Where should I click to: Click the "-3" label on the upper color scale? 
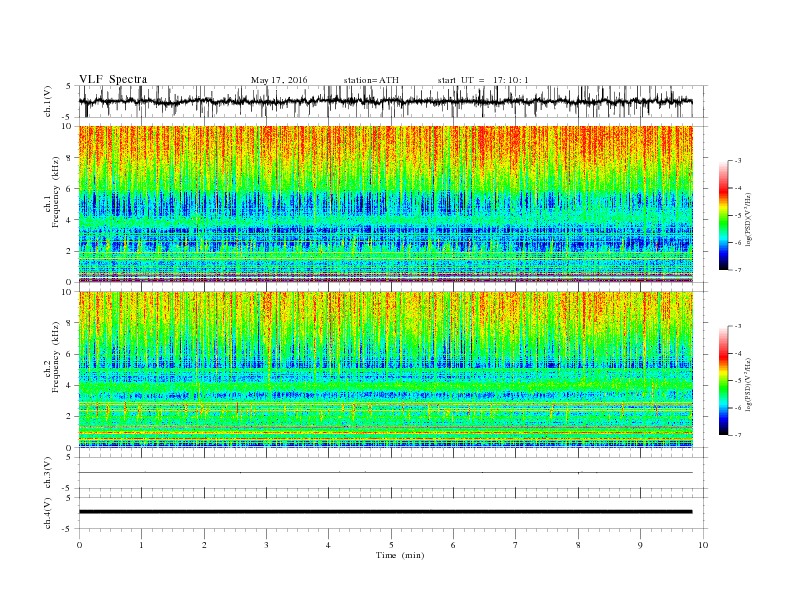point(738,161)
